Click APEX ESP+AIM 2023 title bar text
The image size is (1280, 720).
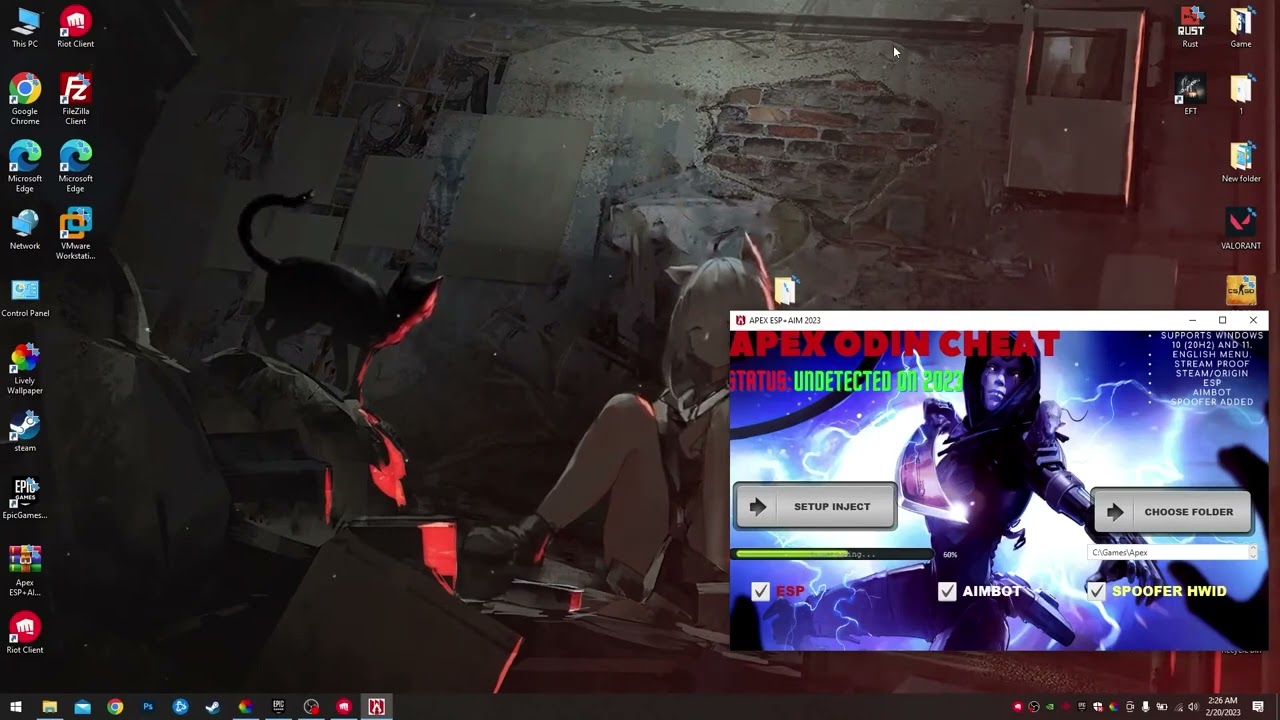click(x=785, y=320)
